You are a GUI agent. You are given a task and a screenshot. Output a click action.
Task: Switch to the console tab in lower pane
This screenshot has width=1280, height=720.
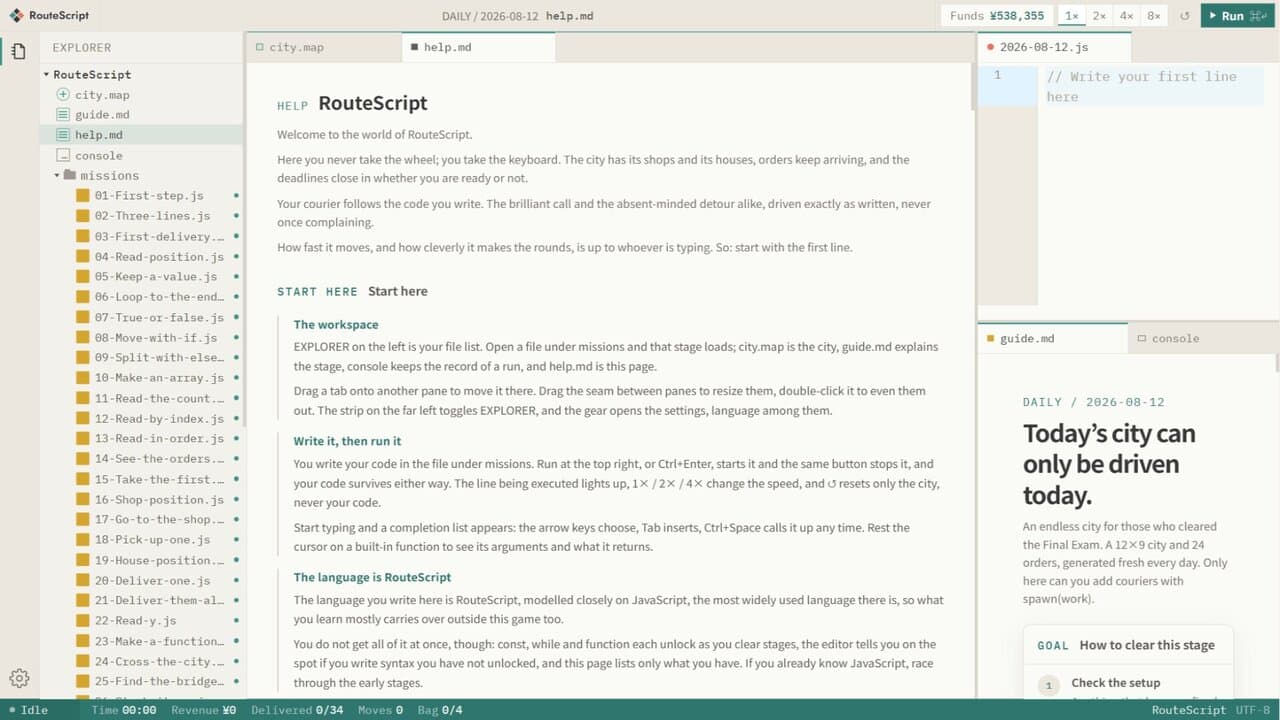pyautogui.click(x=1203, y=338)
